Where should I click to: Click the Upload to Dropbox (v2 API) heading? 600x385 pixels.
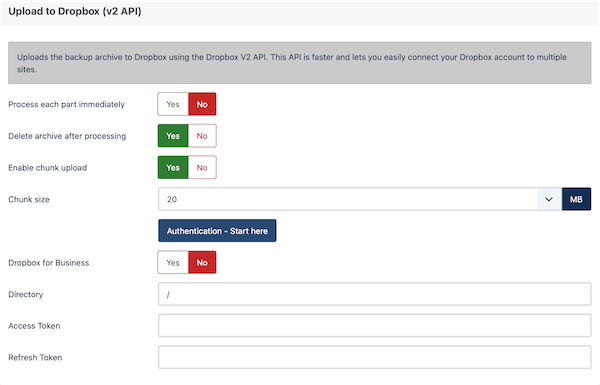pos(75,11)
